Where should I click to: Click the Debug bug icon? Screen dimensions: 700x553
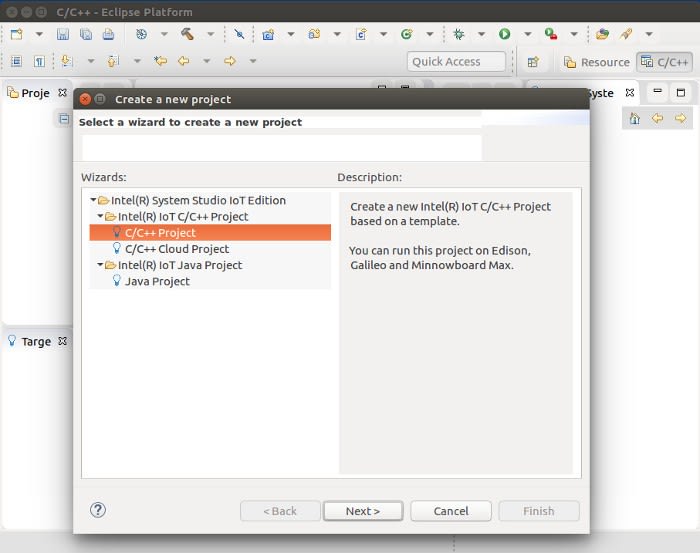458,34
